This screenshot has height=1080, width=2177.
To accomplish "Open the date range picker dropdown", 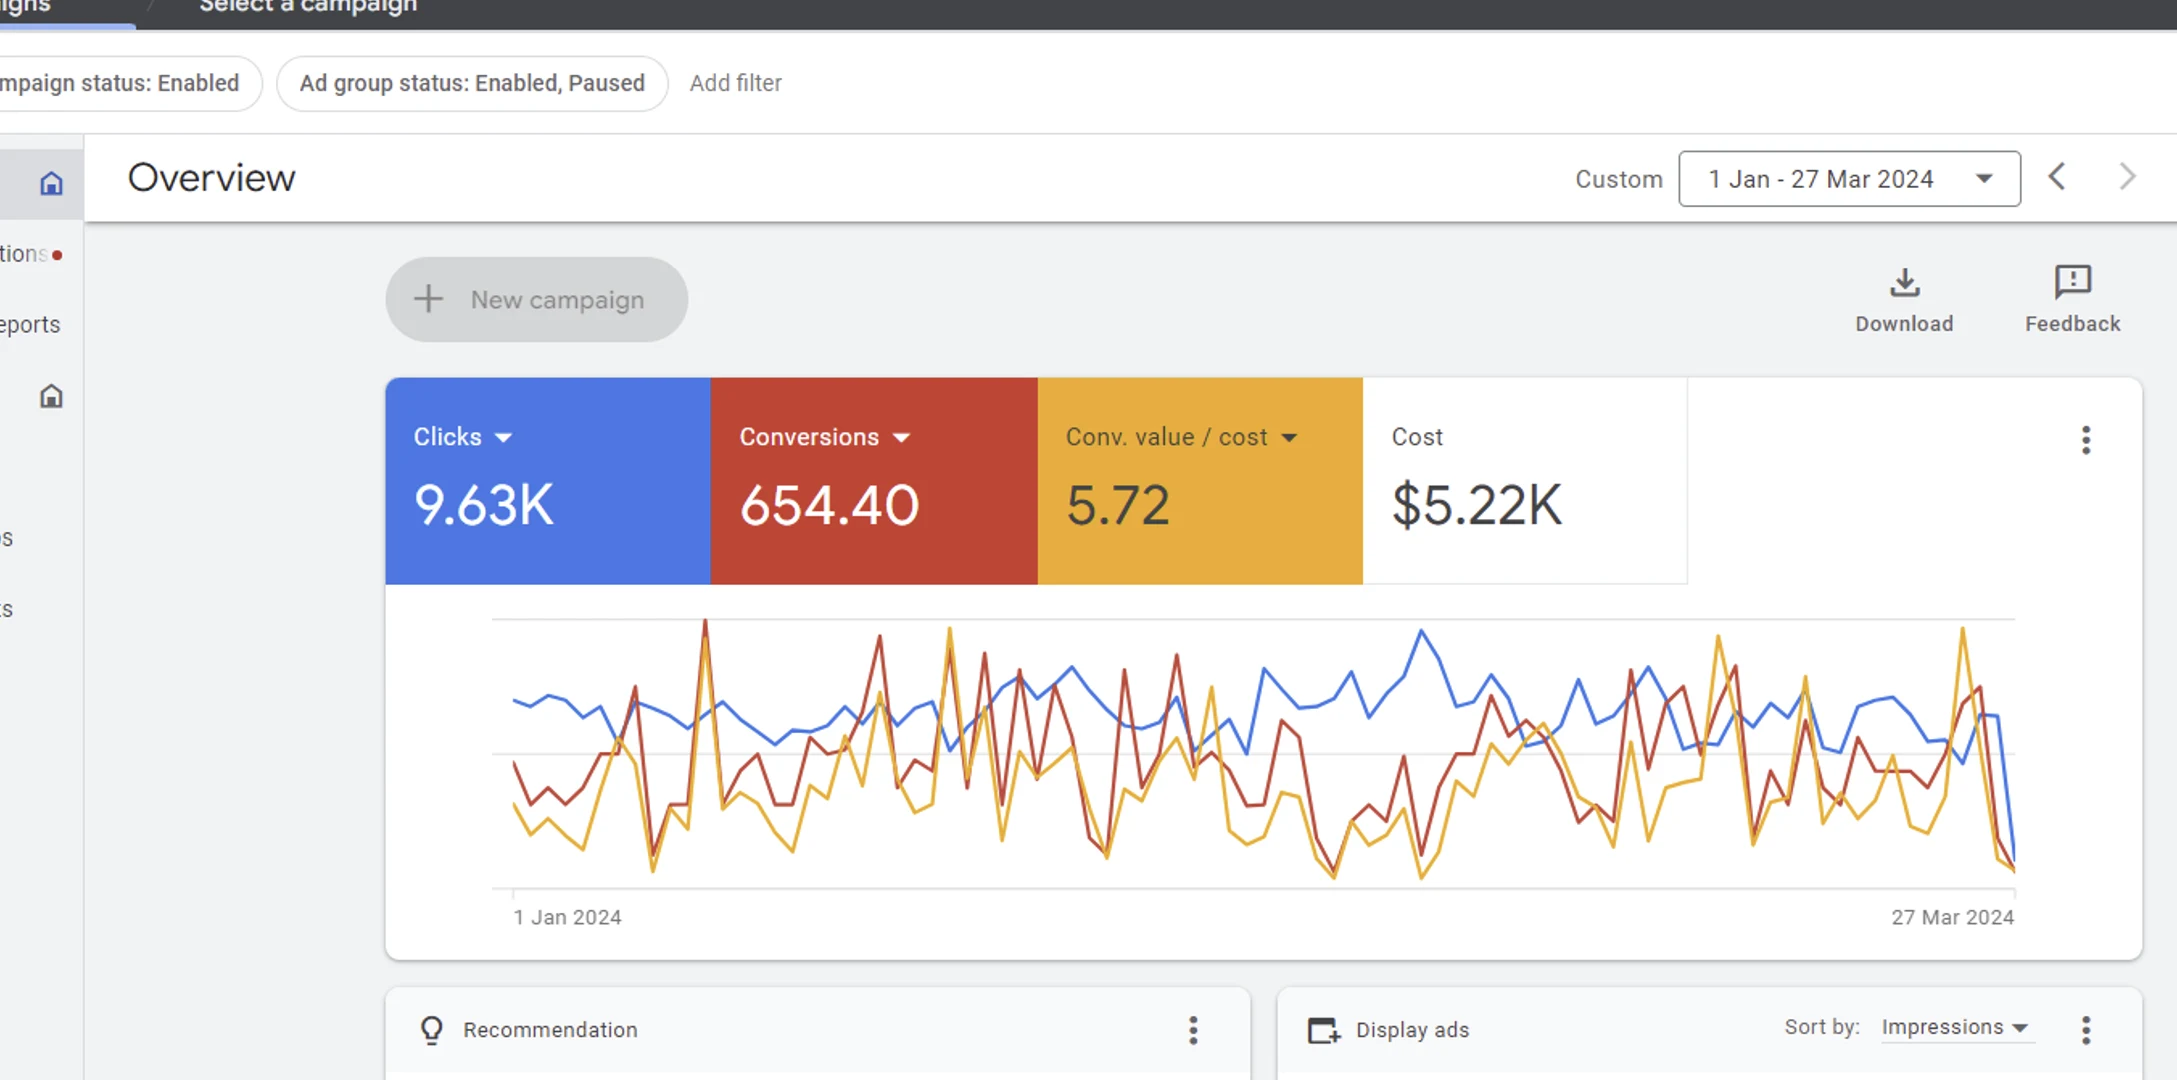I will 1848,179.
